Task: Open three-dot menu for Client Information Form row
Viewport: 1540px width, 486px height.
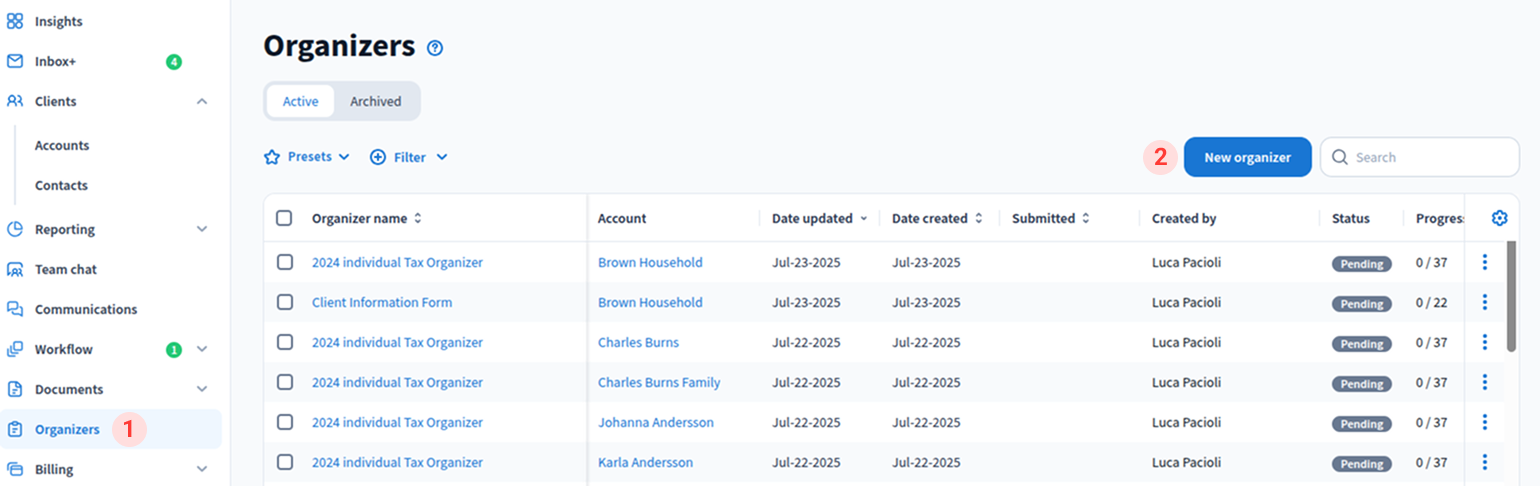Action: [x=1484, y=302]
